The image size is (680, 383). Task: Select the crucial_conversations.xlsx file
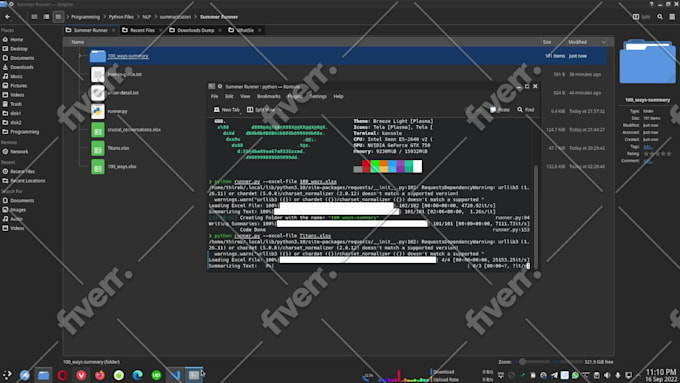134,130
